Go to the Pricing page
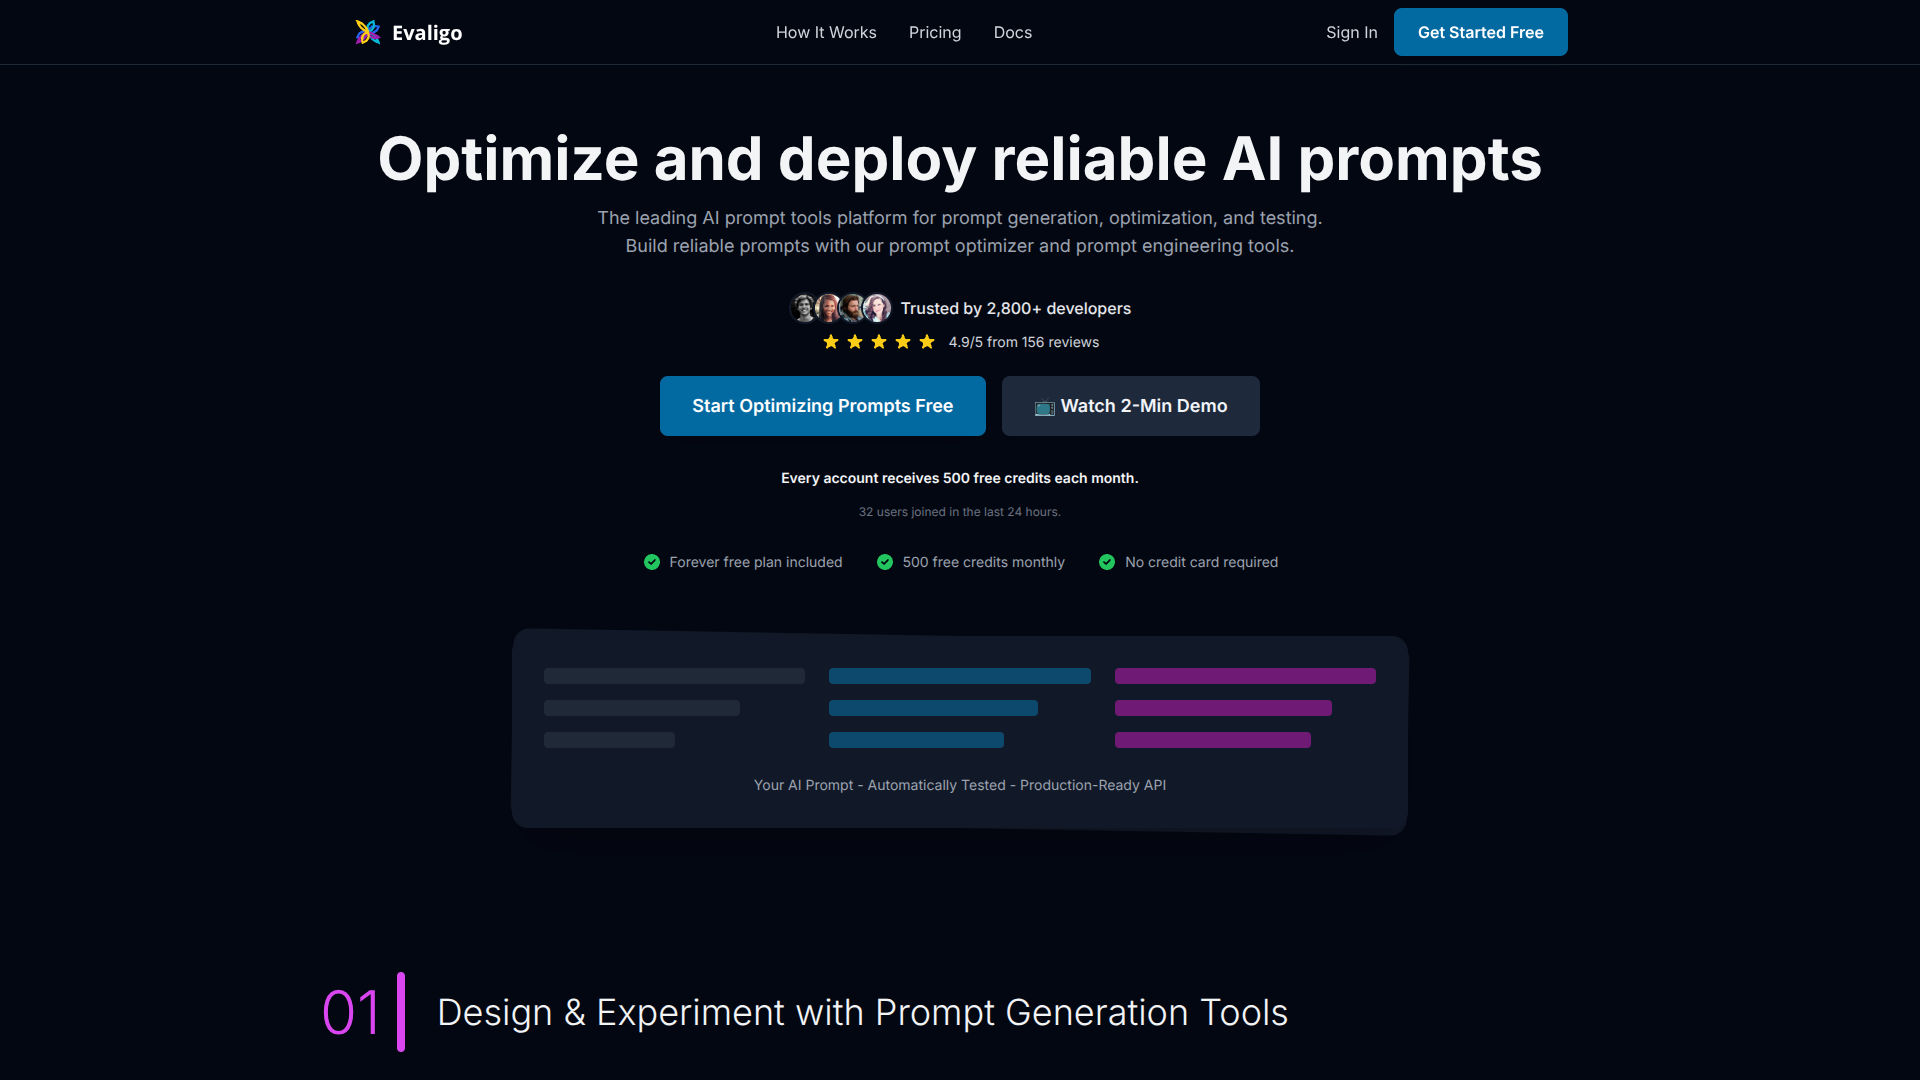 click(935, 32)
